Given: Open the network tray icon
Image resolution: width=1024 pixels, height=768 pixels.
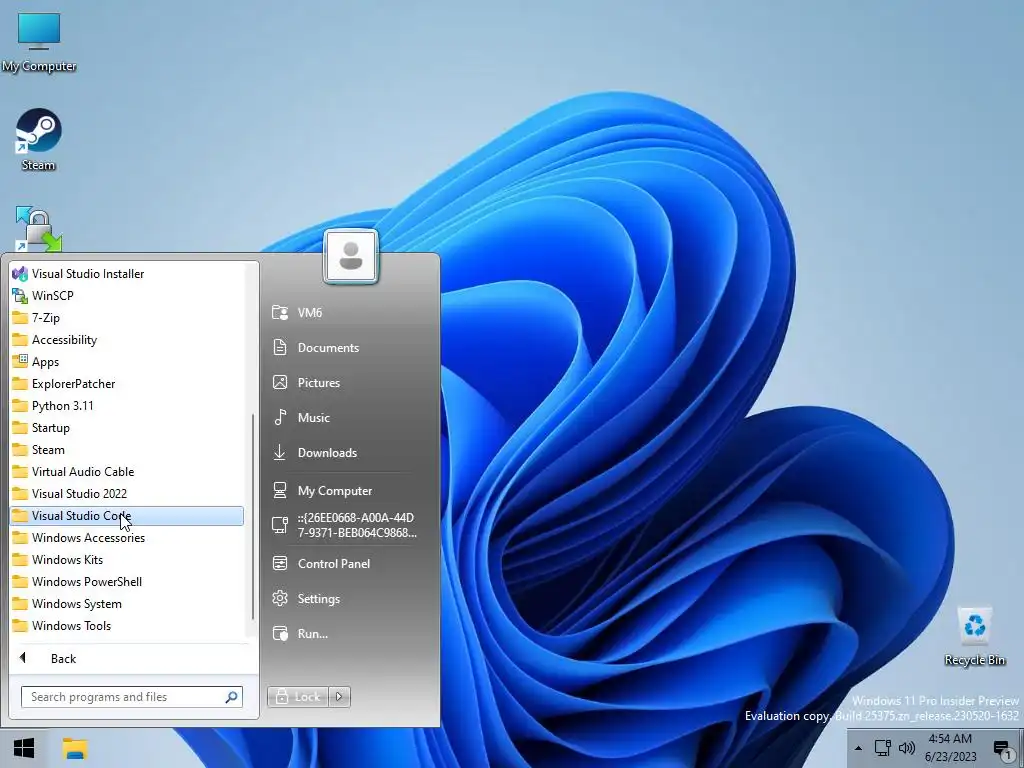Looking at the screenshot, I should click(883, 748).
